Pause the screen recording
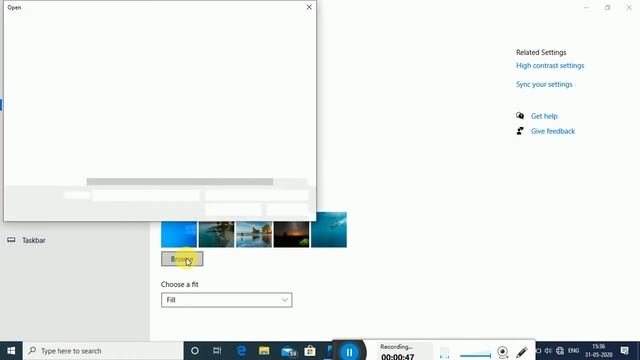 click(349, 352)
